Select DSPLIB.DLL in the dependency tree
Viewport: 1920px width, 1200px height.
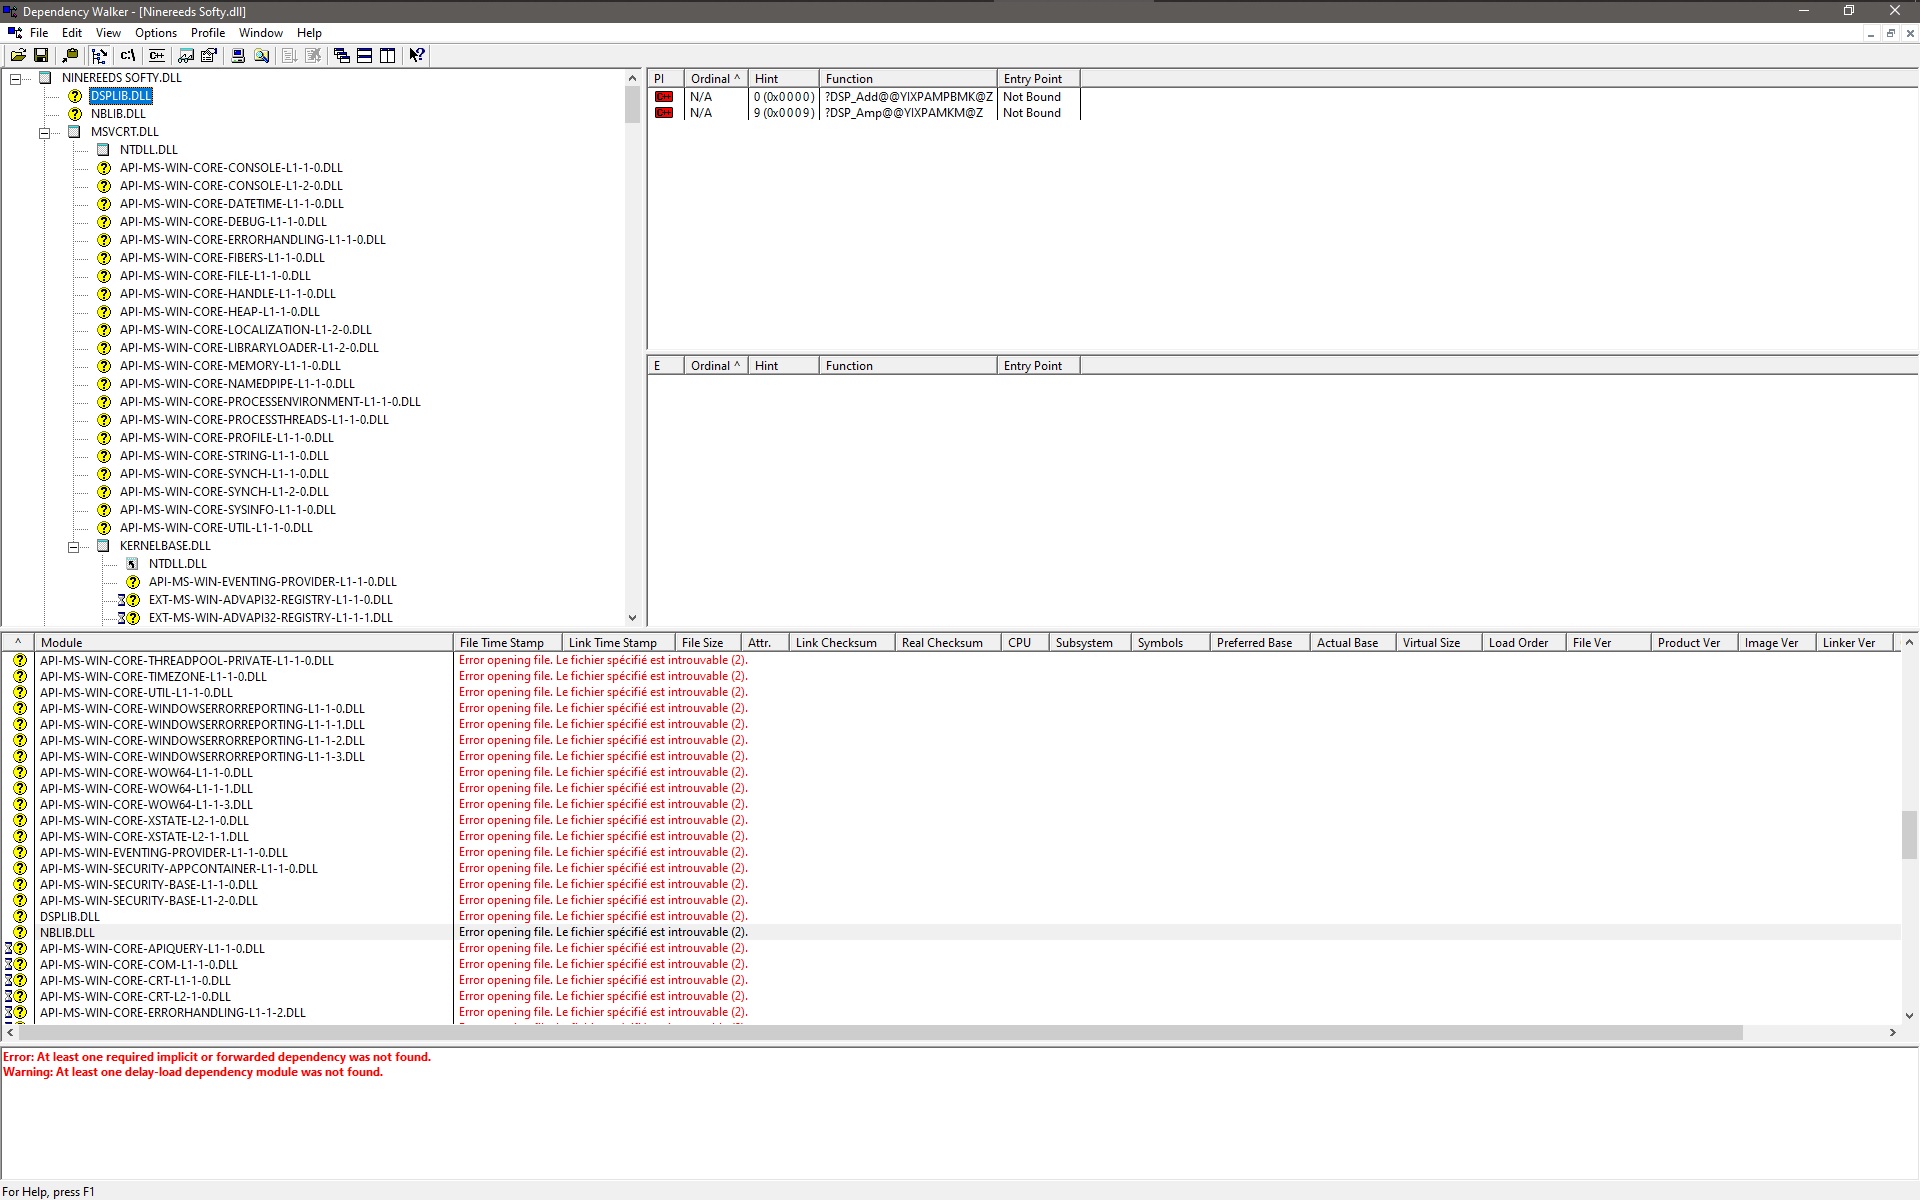pos(121,96)
